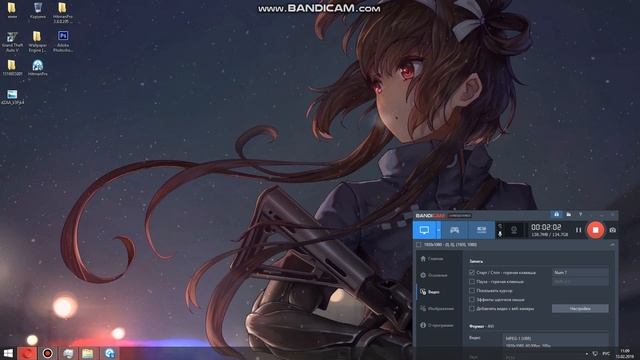
Task: Stop recording with the red button
Action: (596, 230)
